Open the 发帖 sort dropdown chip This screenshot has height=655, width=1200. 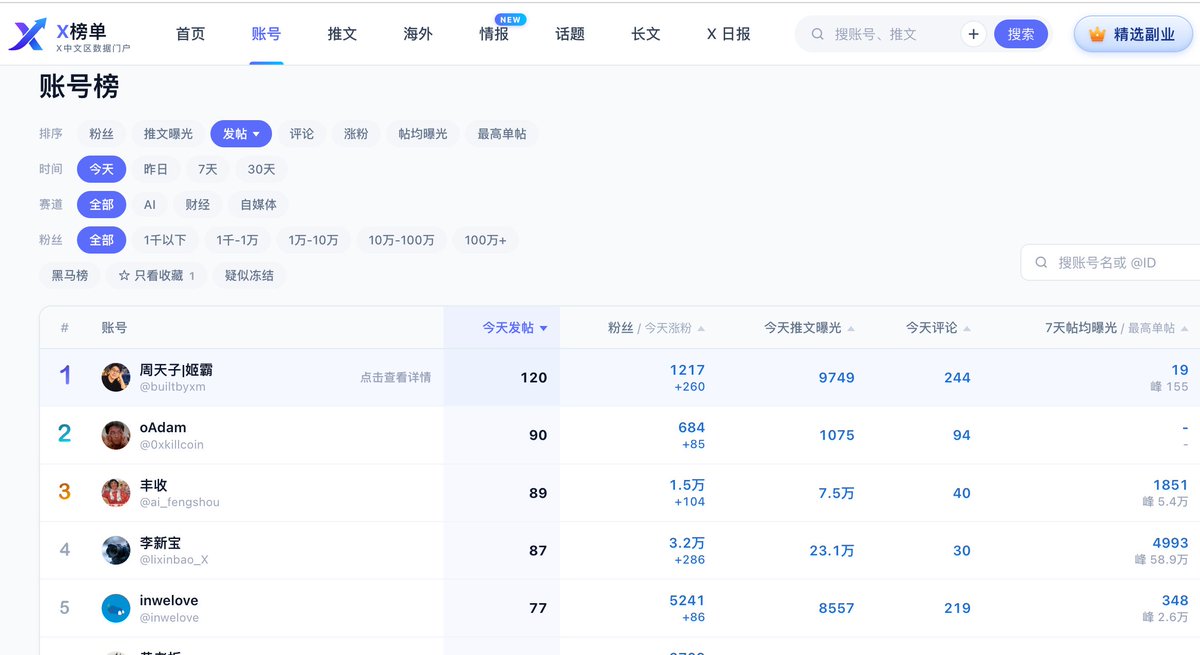click(241, 134)
